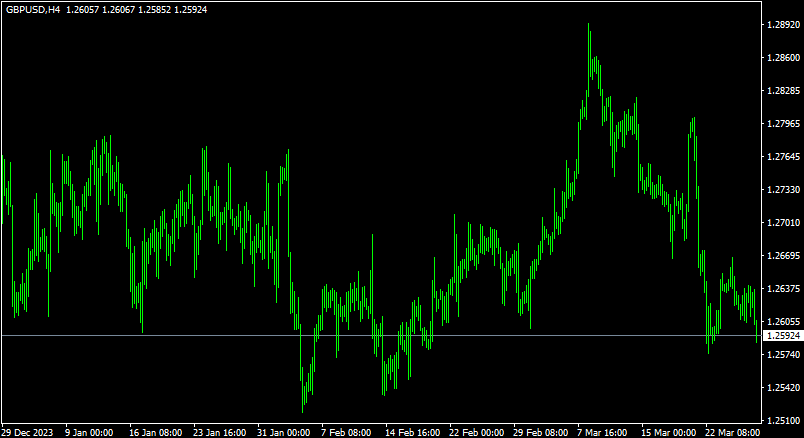Select the 16 Jan 08:00 time label
This screenshot has width=804, height=438.
155,432
